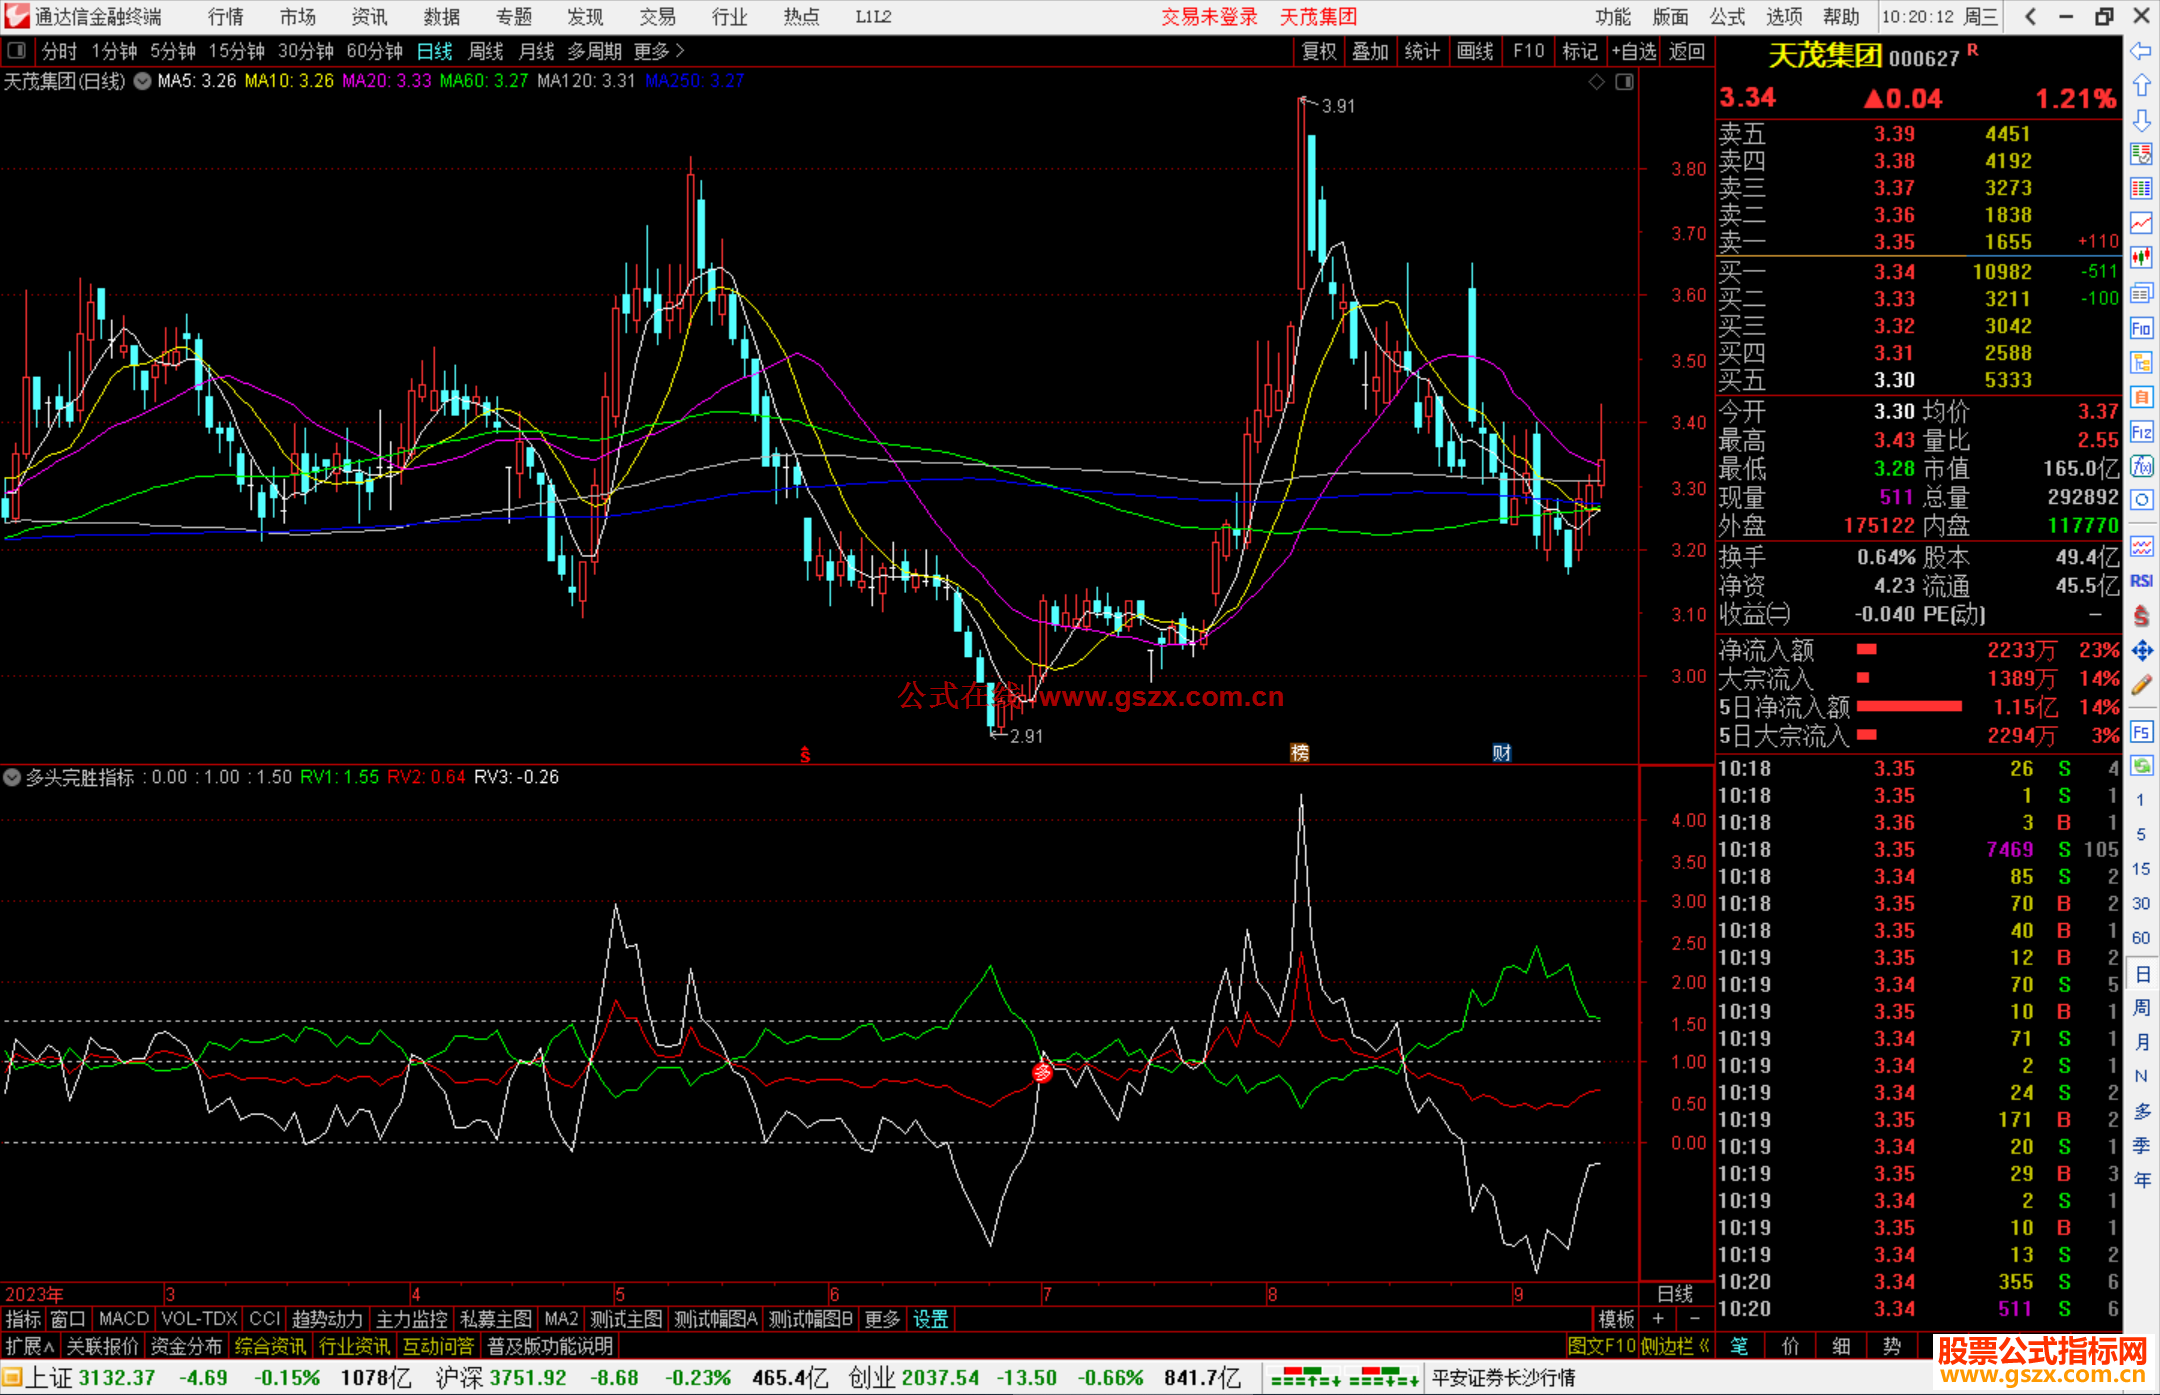Toggle the chart panel layout icon top-right
This screenshot has width=2160, height=1395.
click(1624, 82)
